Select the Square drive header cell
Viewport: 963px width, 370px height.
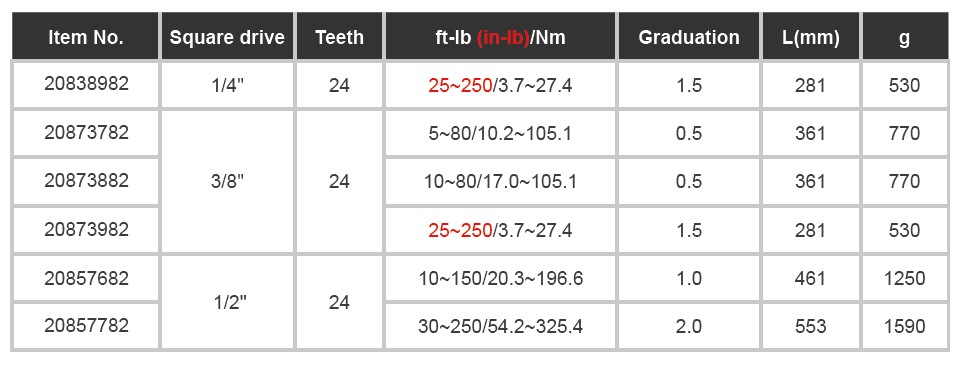click(227, 37)
